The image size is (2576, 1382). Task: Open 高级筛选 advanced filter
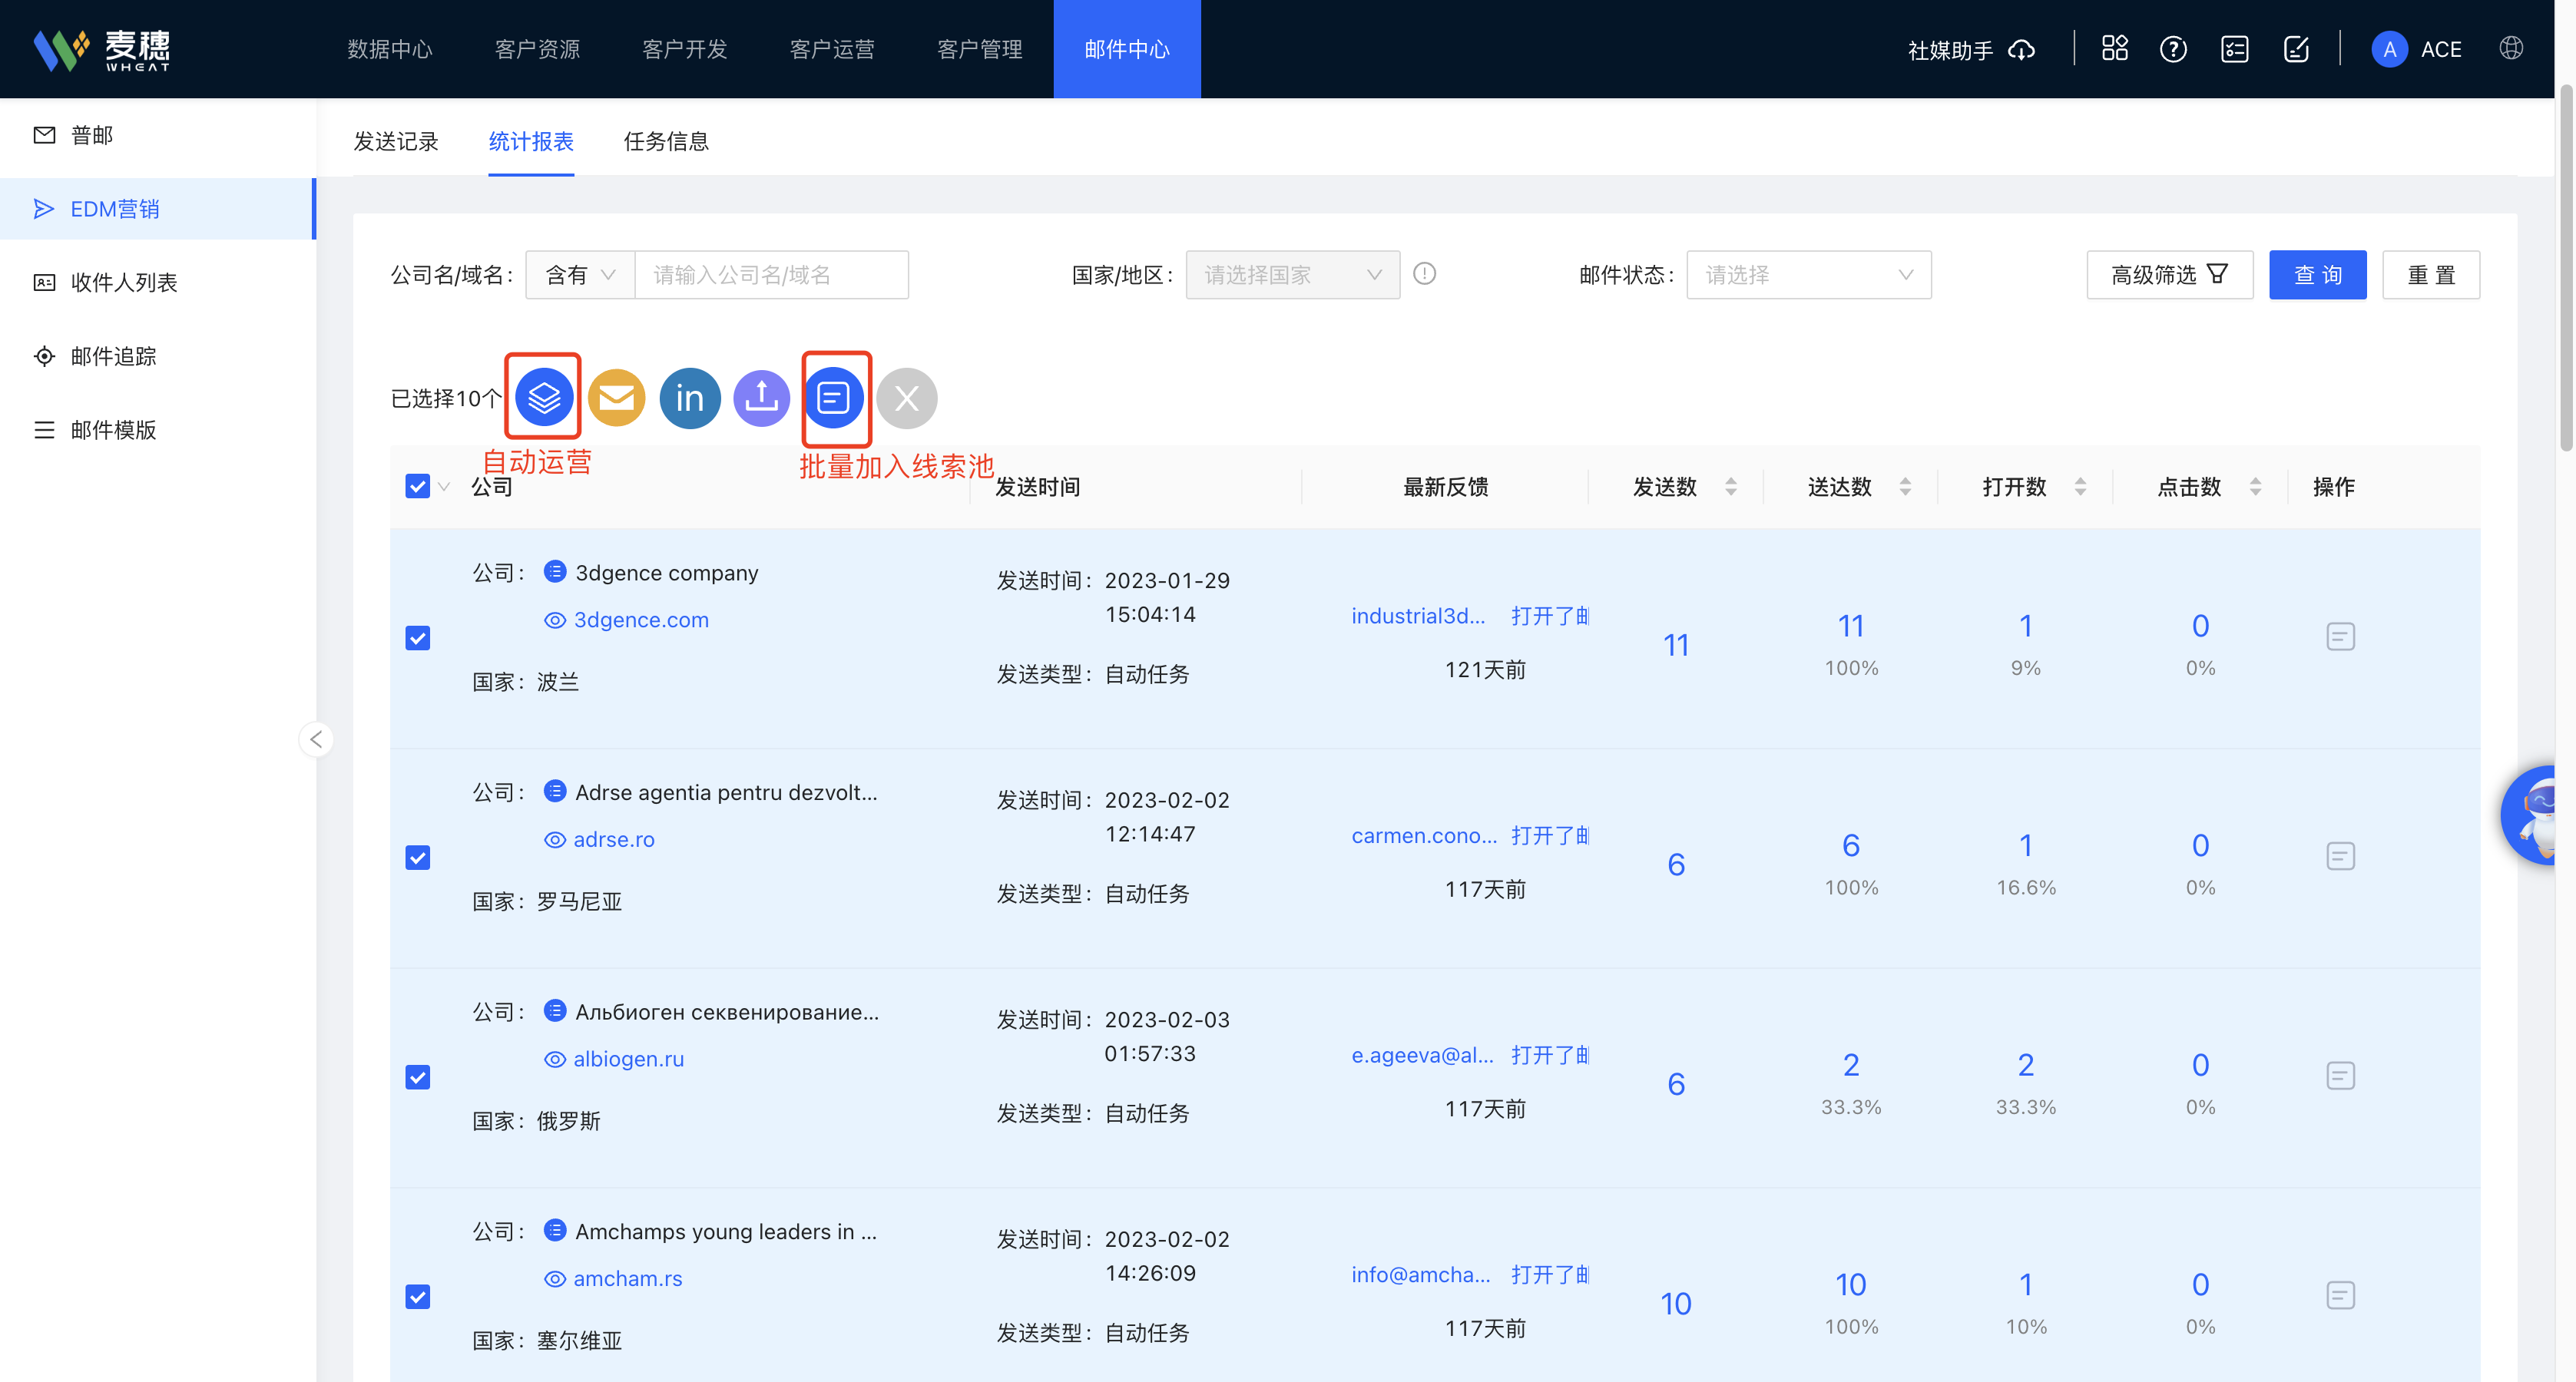tap(2169, 275)
